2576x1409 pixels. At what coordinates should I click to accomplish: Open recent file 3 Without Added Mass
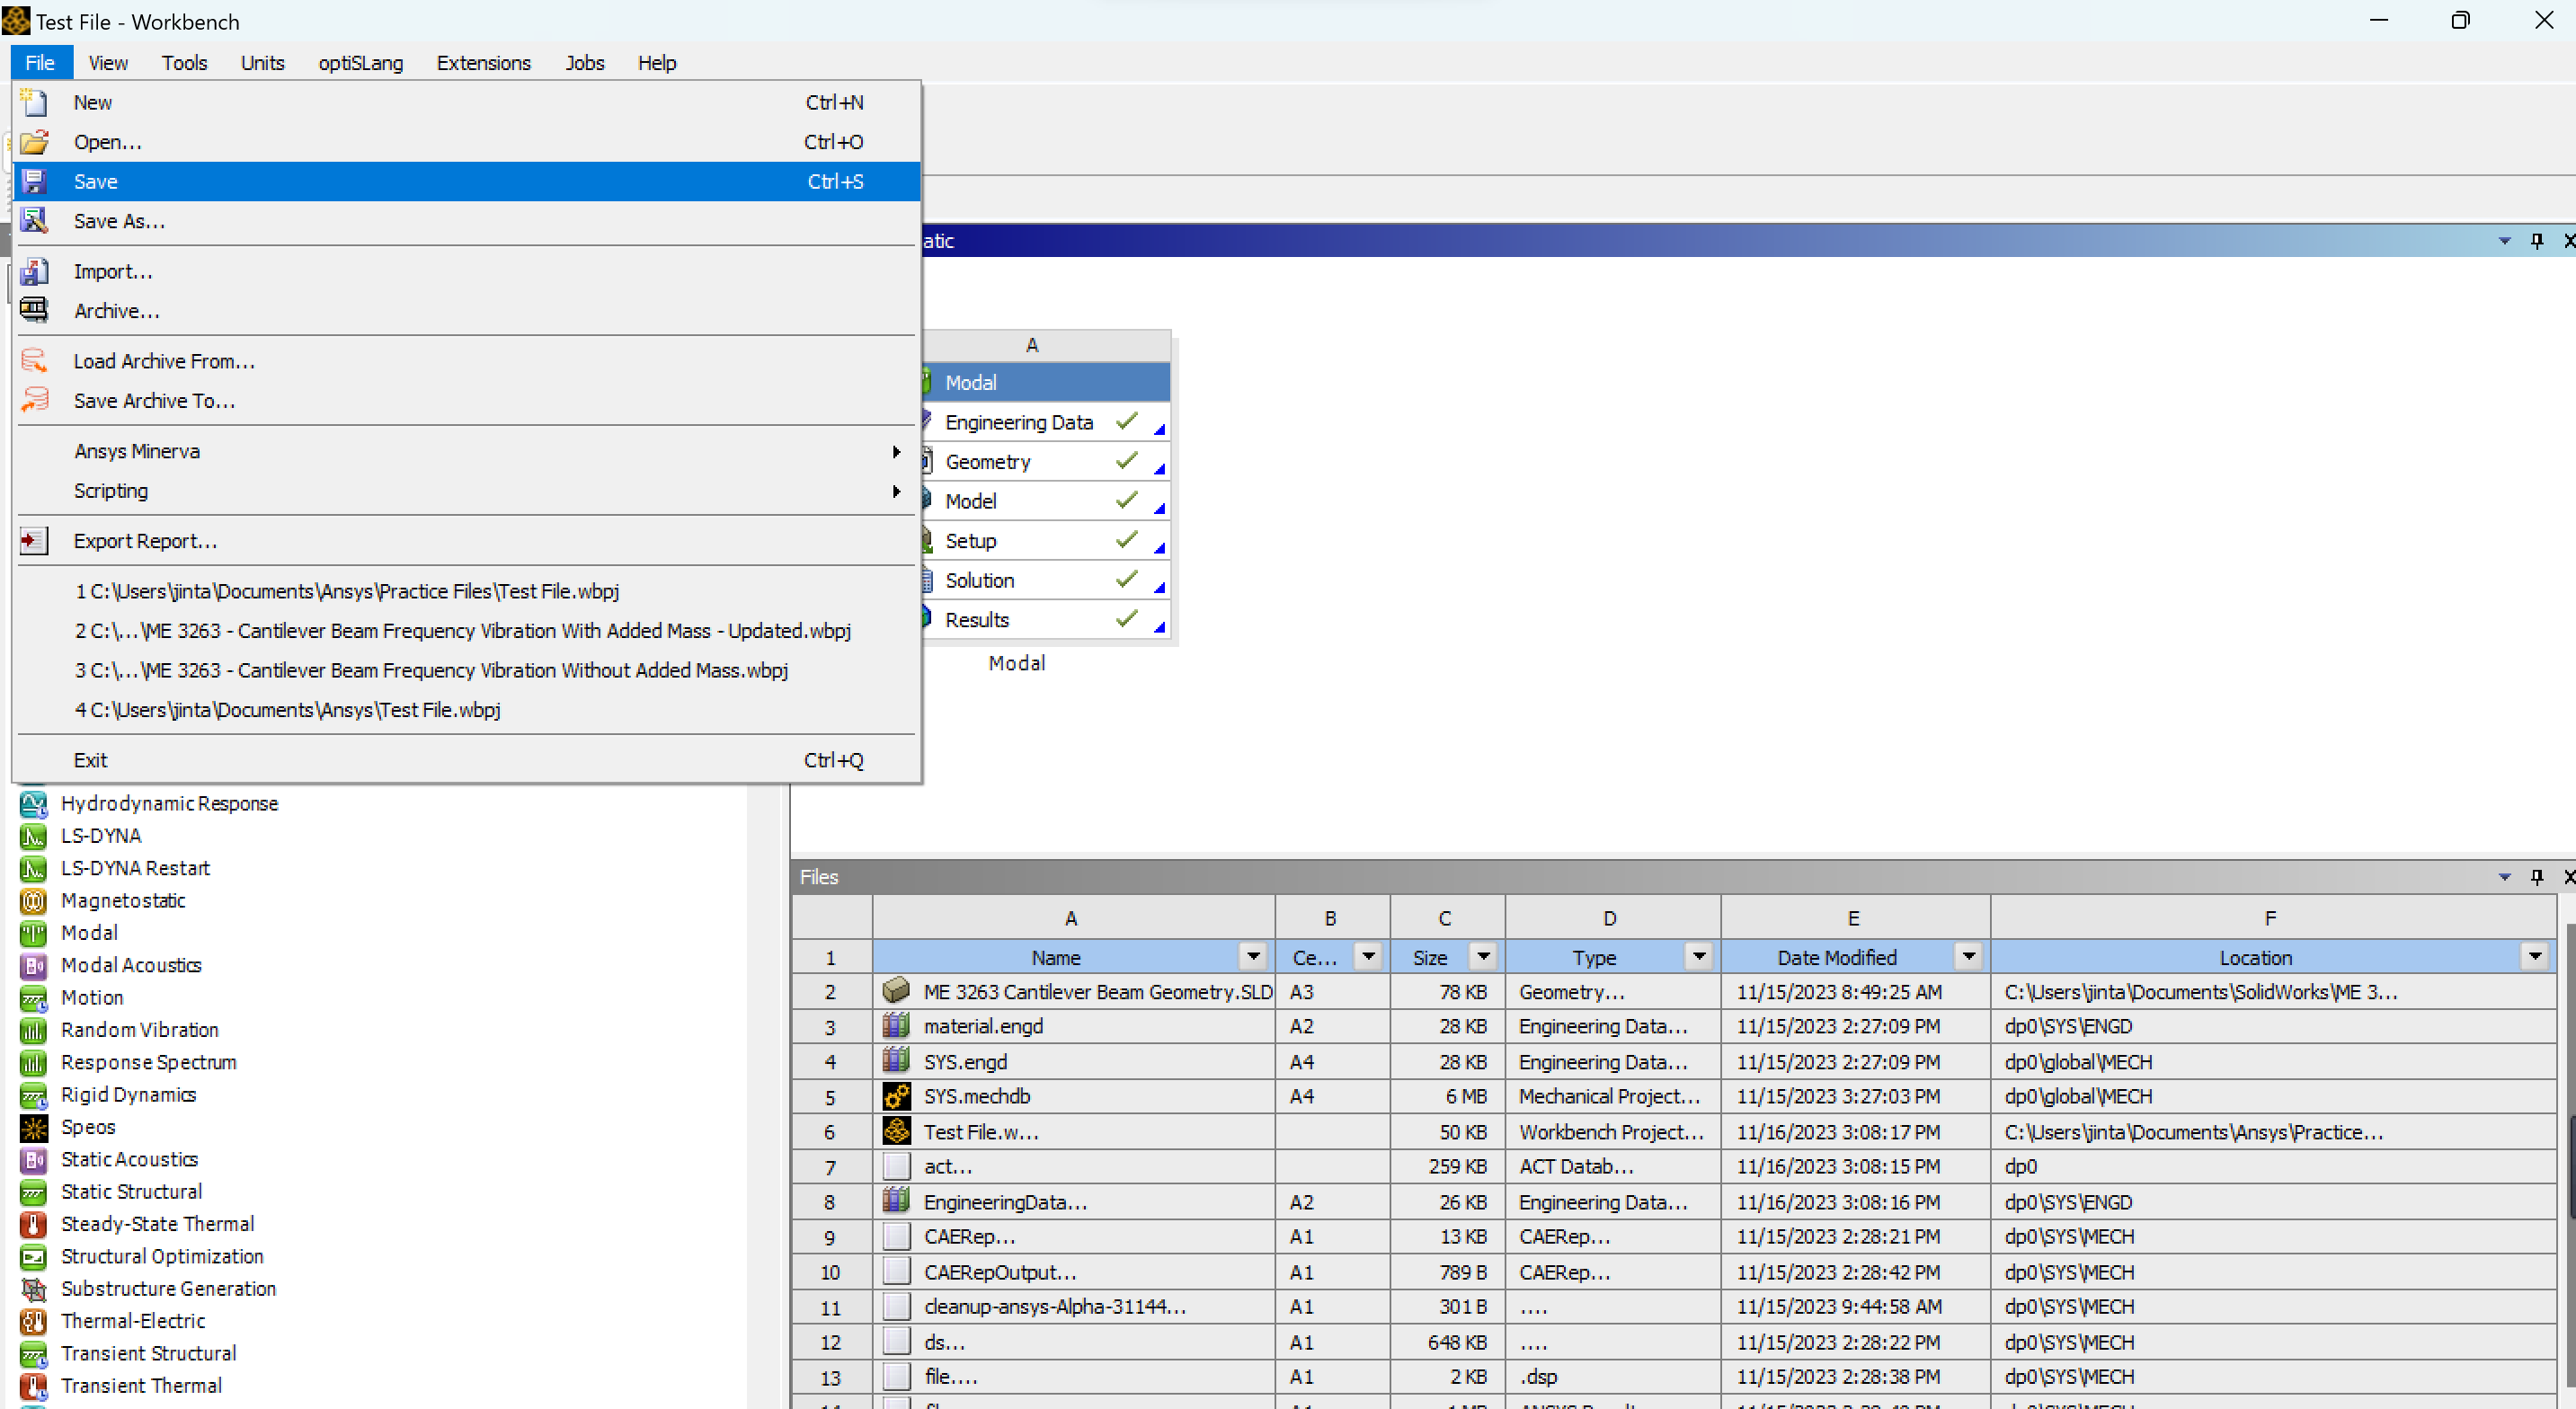click(x=466, y=670)
